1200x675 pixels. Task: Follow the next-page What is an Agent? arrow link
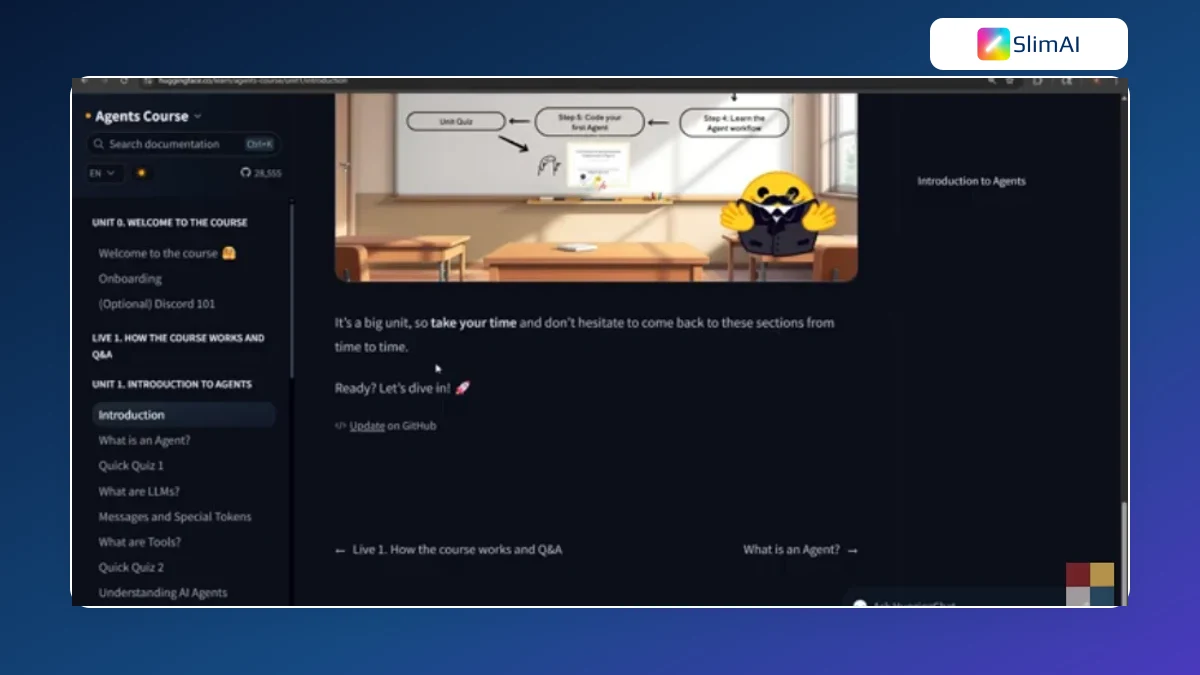(x=800, y=550)
